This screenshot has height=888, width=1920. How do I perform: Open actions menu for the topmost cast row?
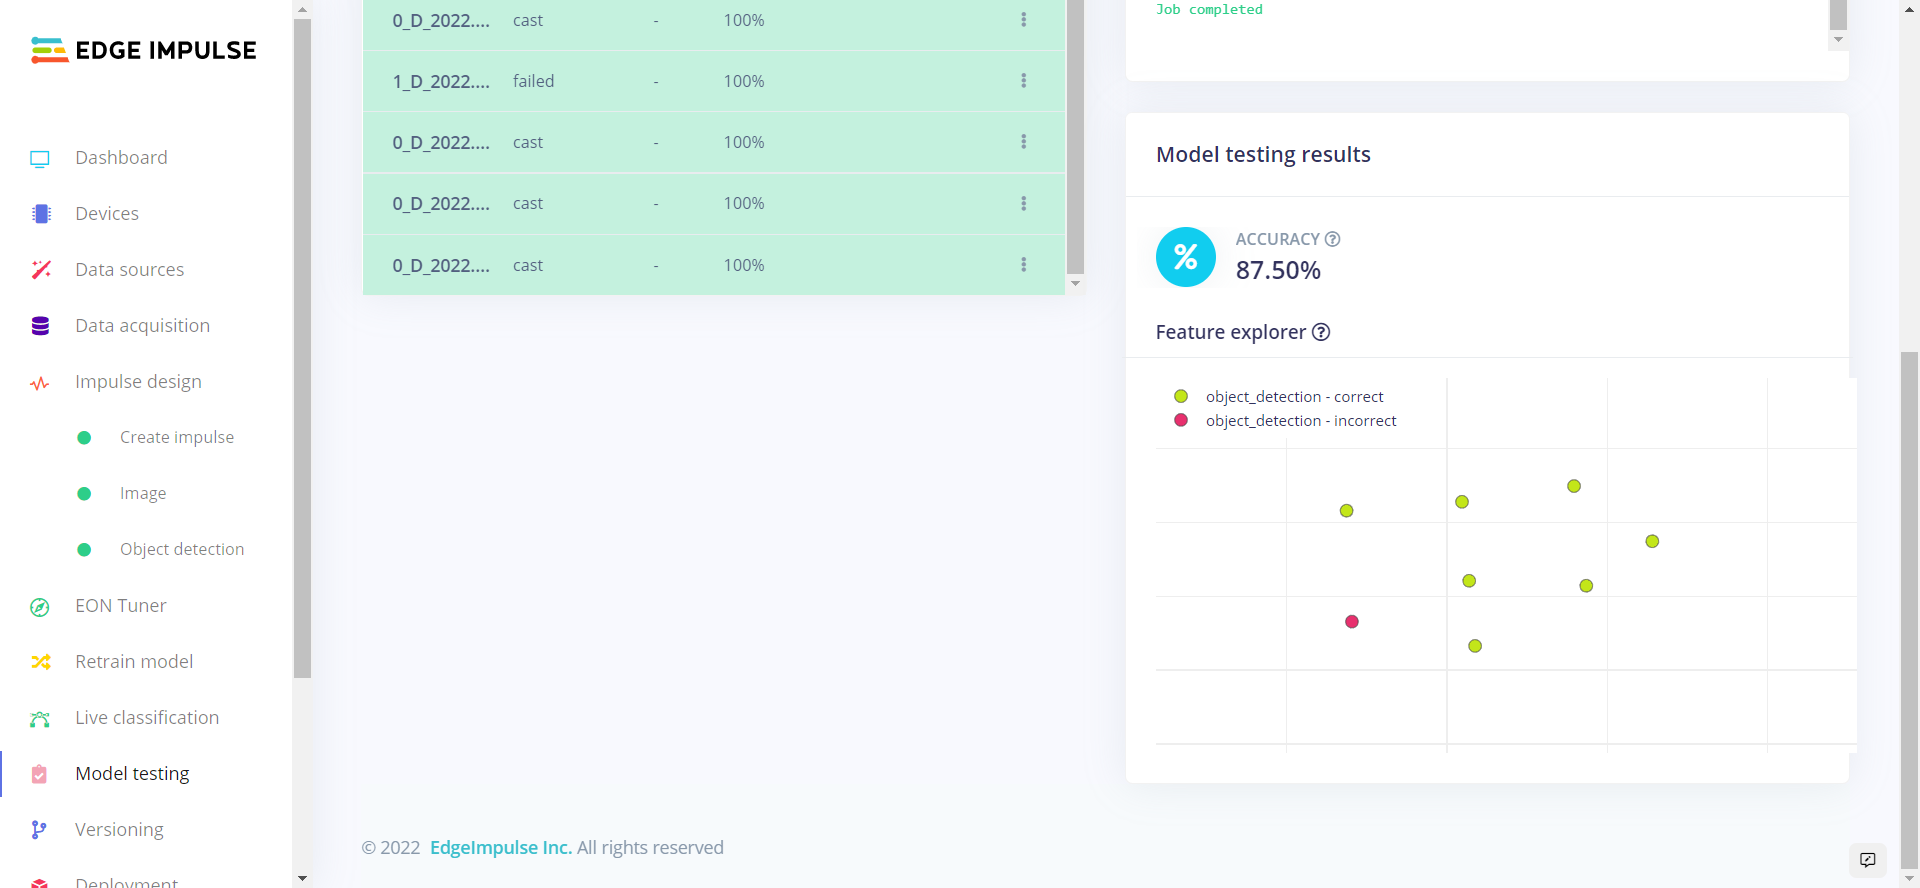1024,20
